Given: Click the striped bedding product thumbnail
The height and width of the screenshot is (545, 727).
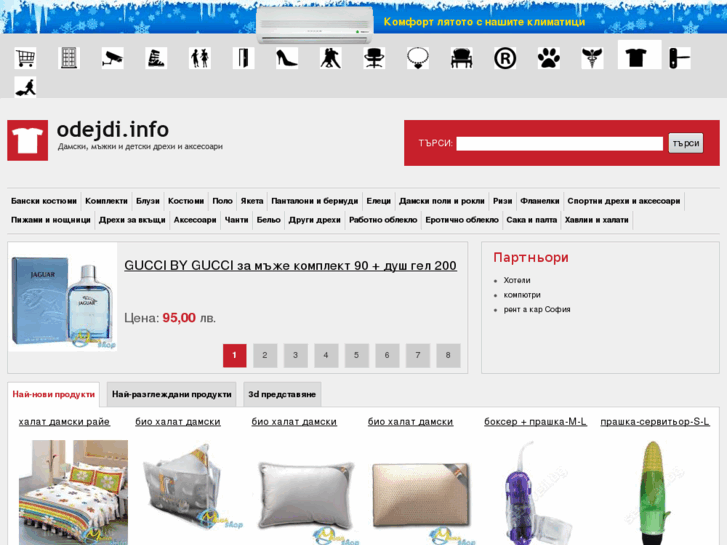Looking at the screenshot, I should tap(73, 493).
